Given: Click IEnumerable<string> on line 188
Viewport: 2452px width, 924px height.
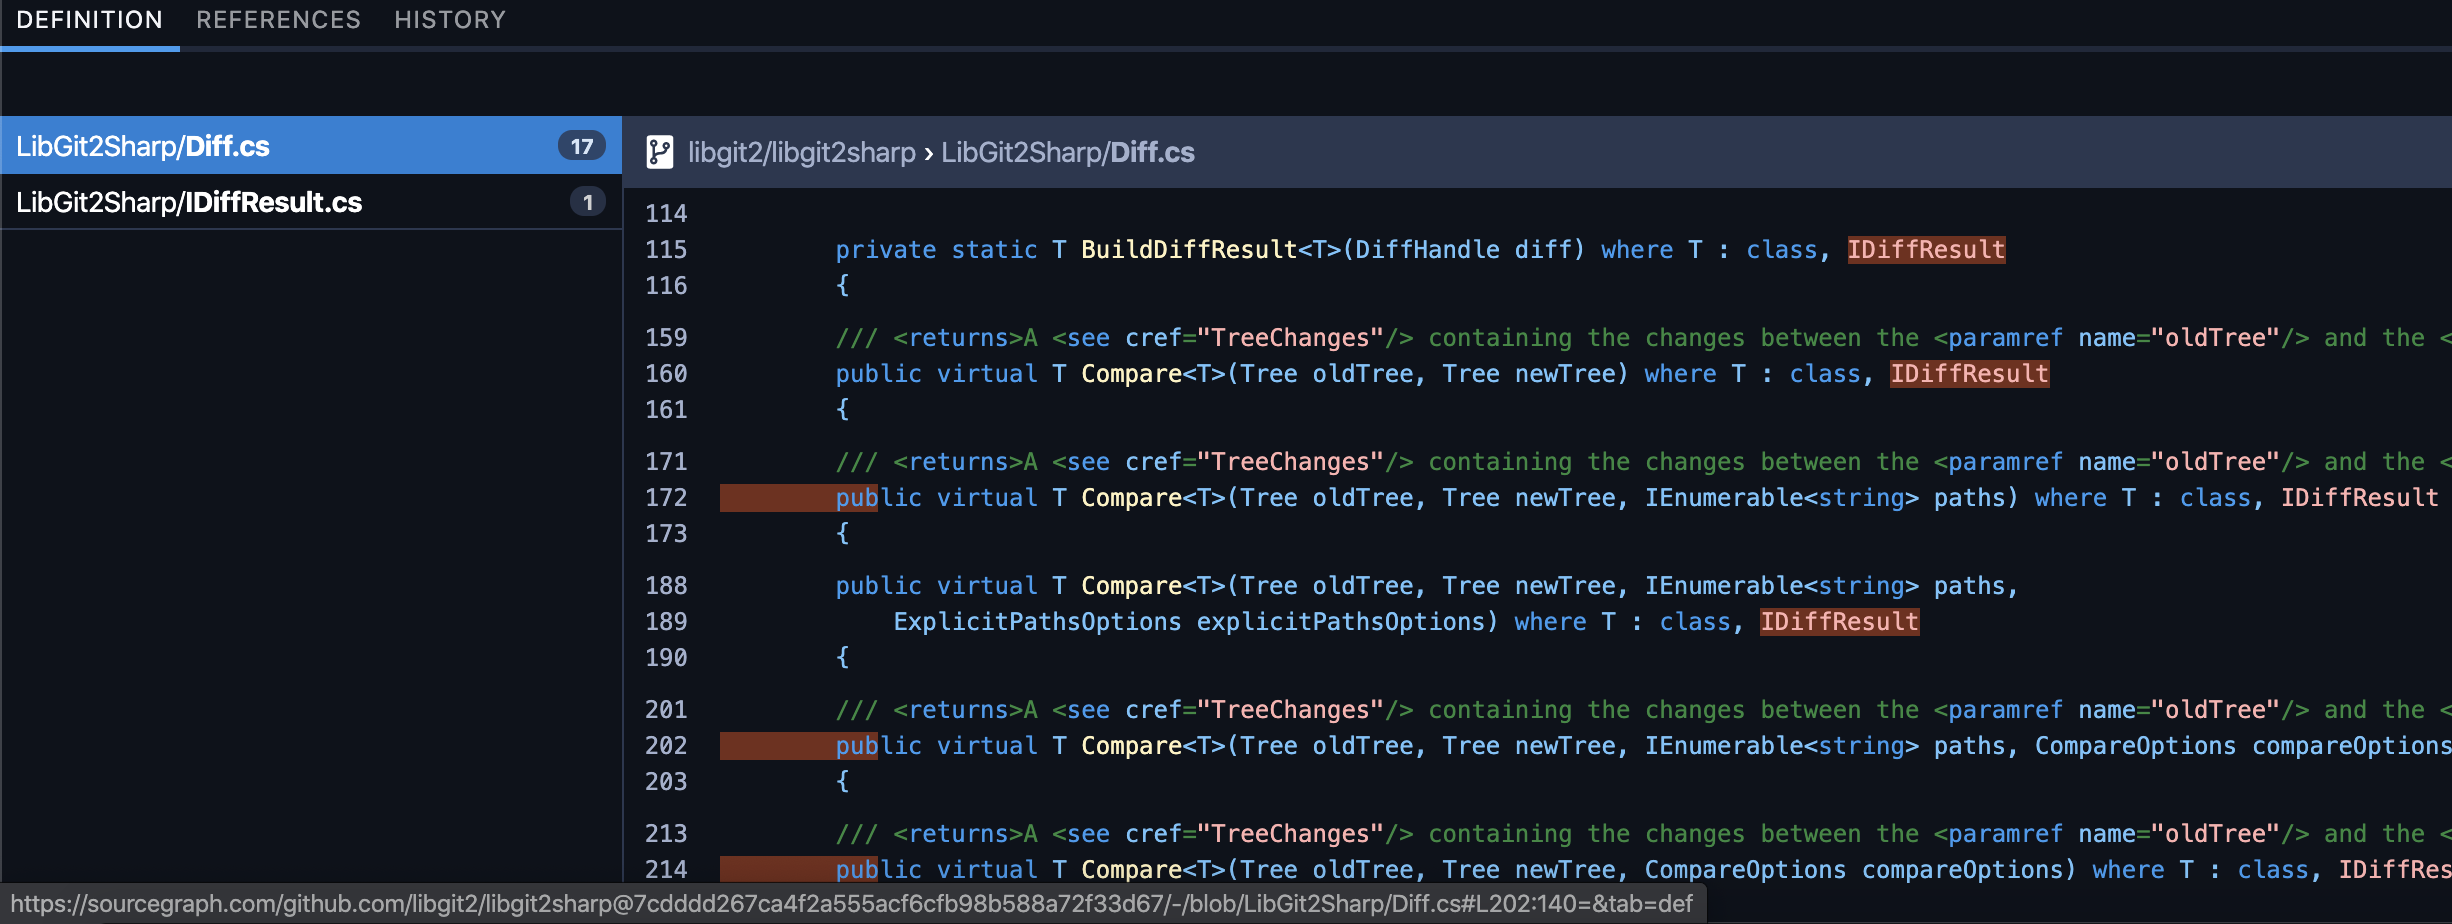Looking at the screenshot, I should (x=1782, y=585).
